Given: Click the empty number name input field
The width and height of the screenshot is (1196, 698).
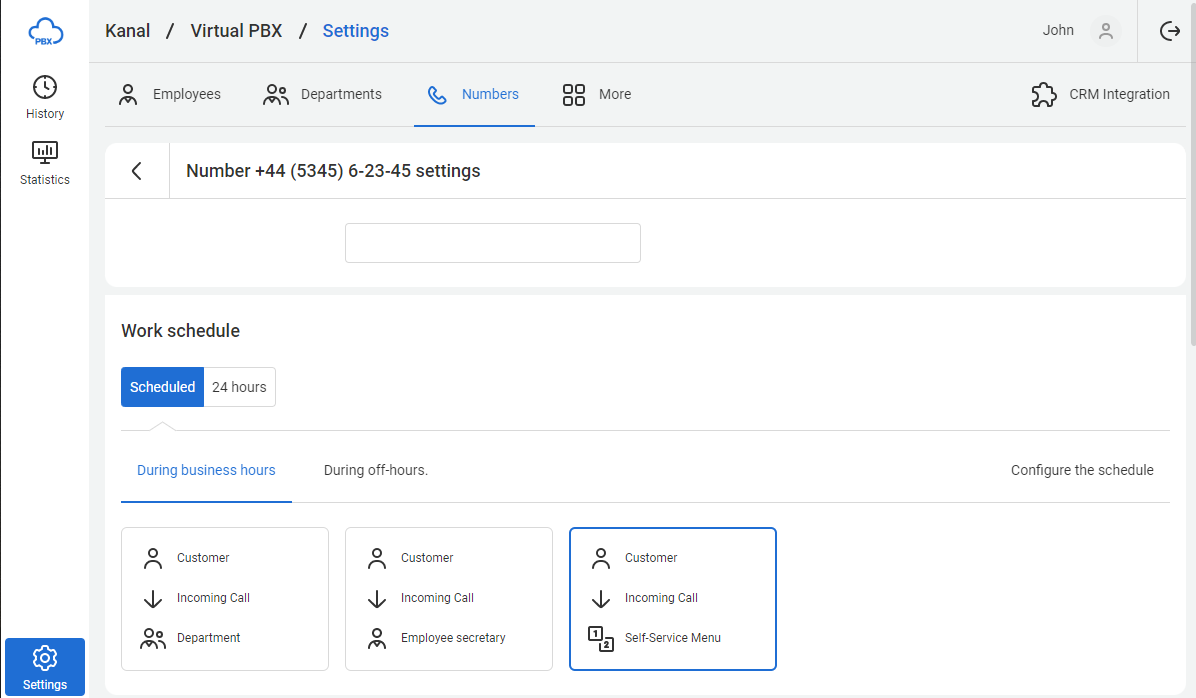Looking at the screenshot, I should tap(493, 243).
